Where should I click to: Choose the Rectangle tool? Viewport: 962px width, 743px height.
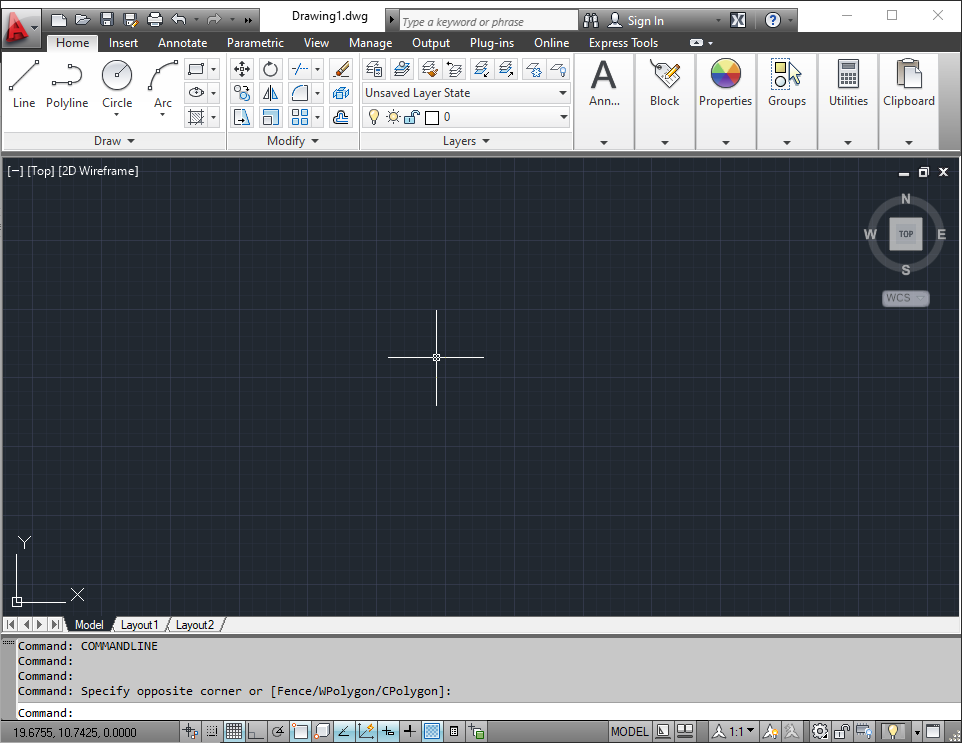click(x=196, y=69)
